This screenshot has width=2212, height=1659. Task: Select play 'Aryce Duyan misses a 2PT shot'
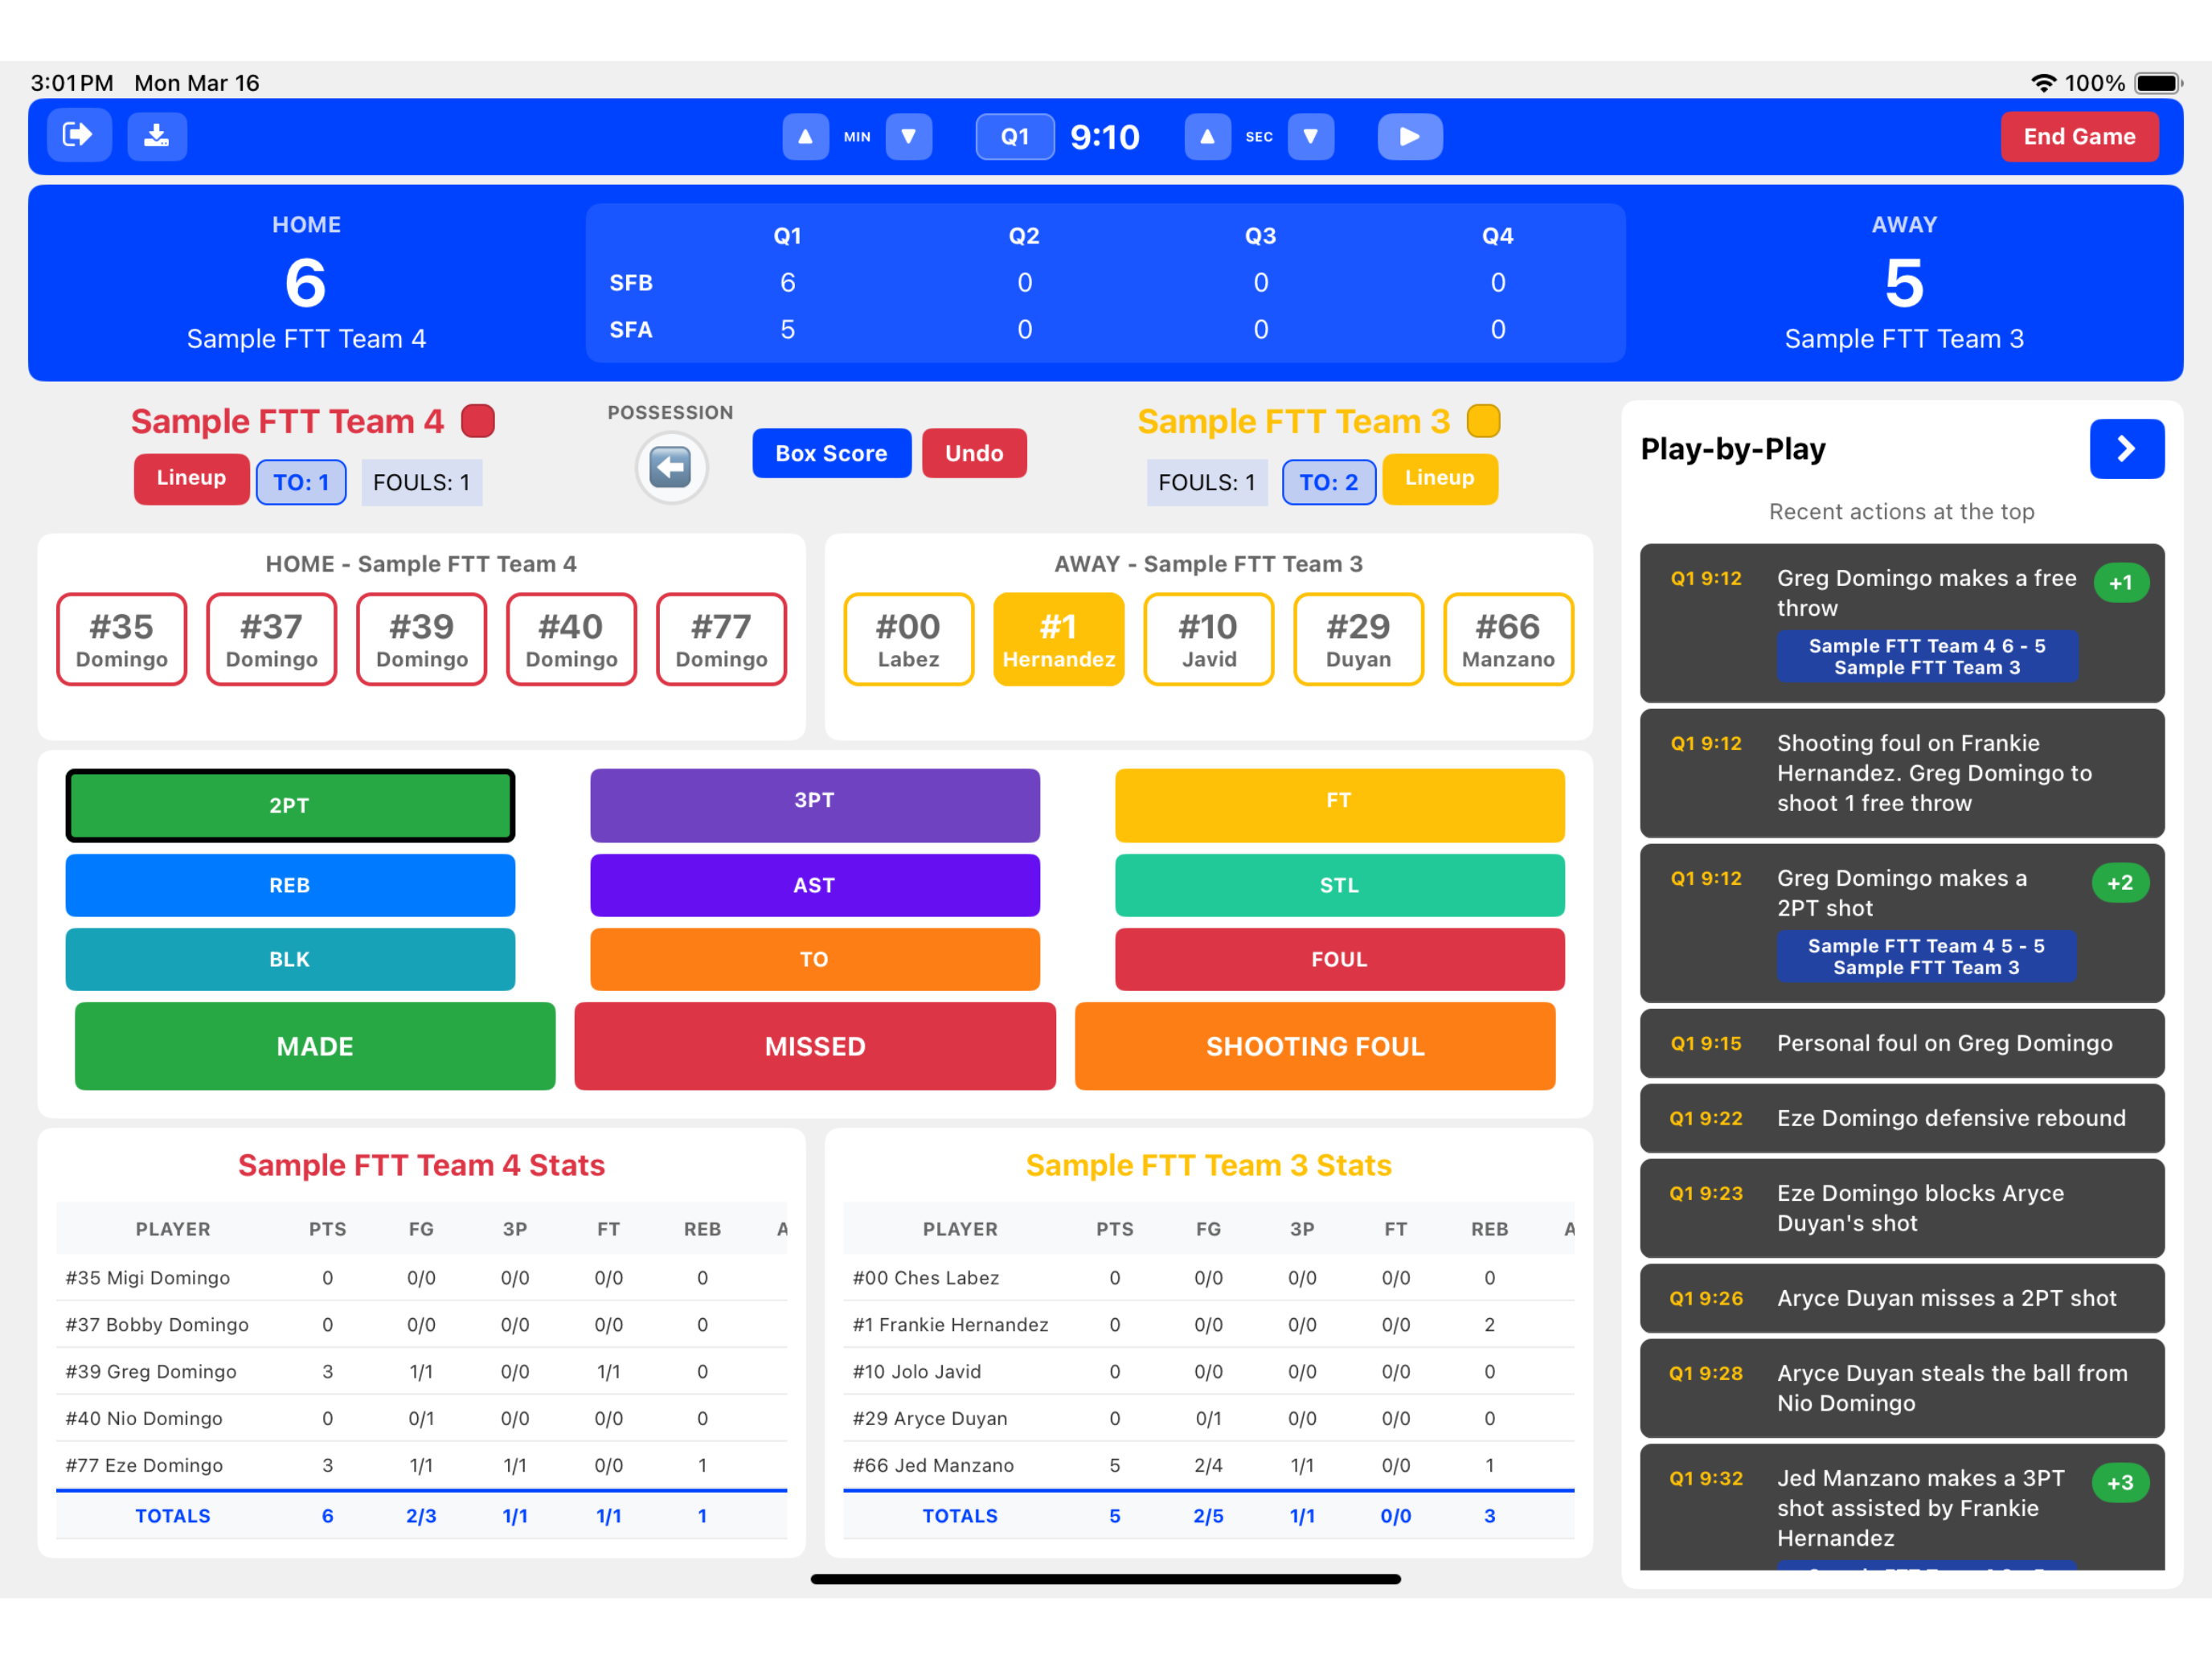(1902, 1298)
